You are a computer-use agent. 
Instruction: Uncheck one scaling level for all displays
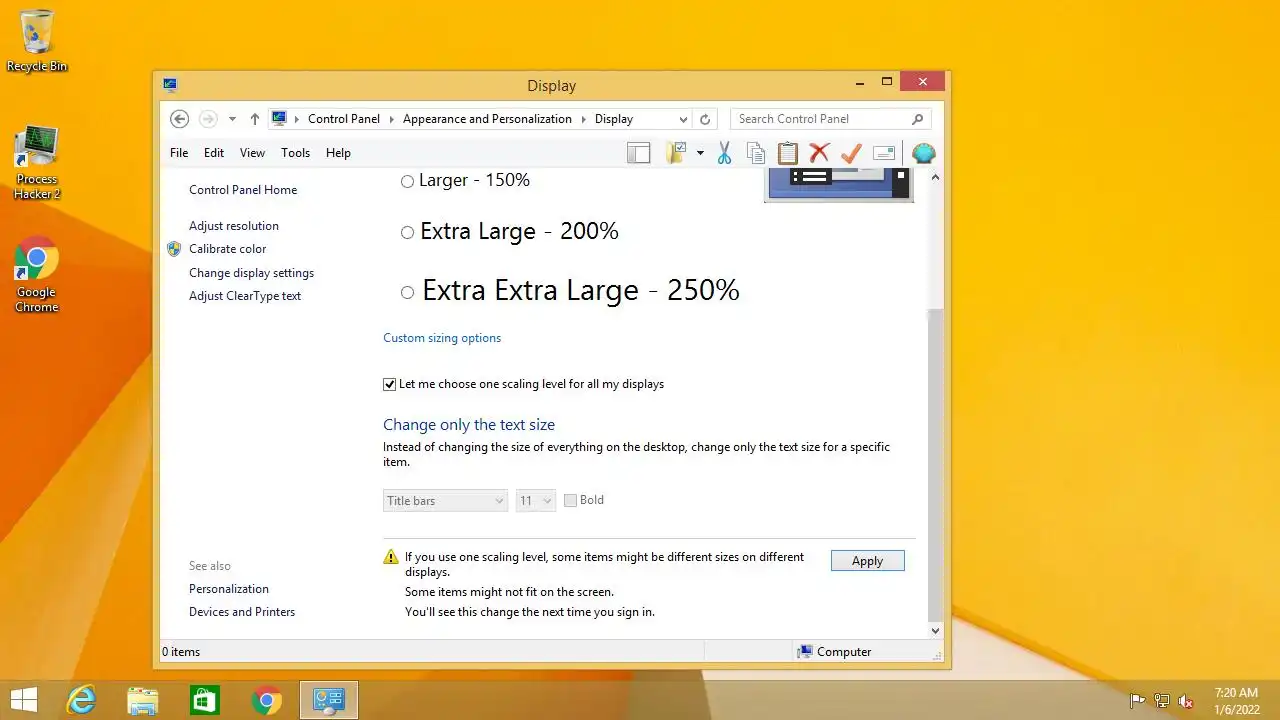click(x=390, y=384)
